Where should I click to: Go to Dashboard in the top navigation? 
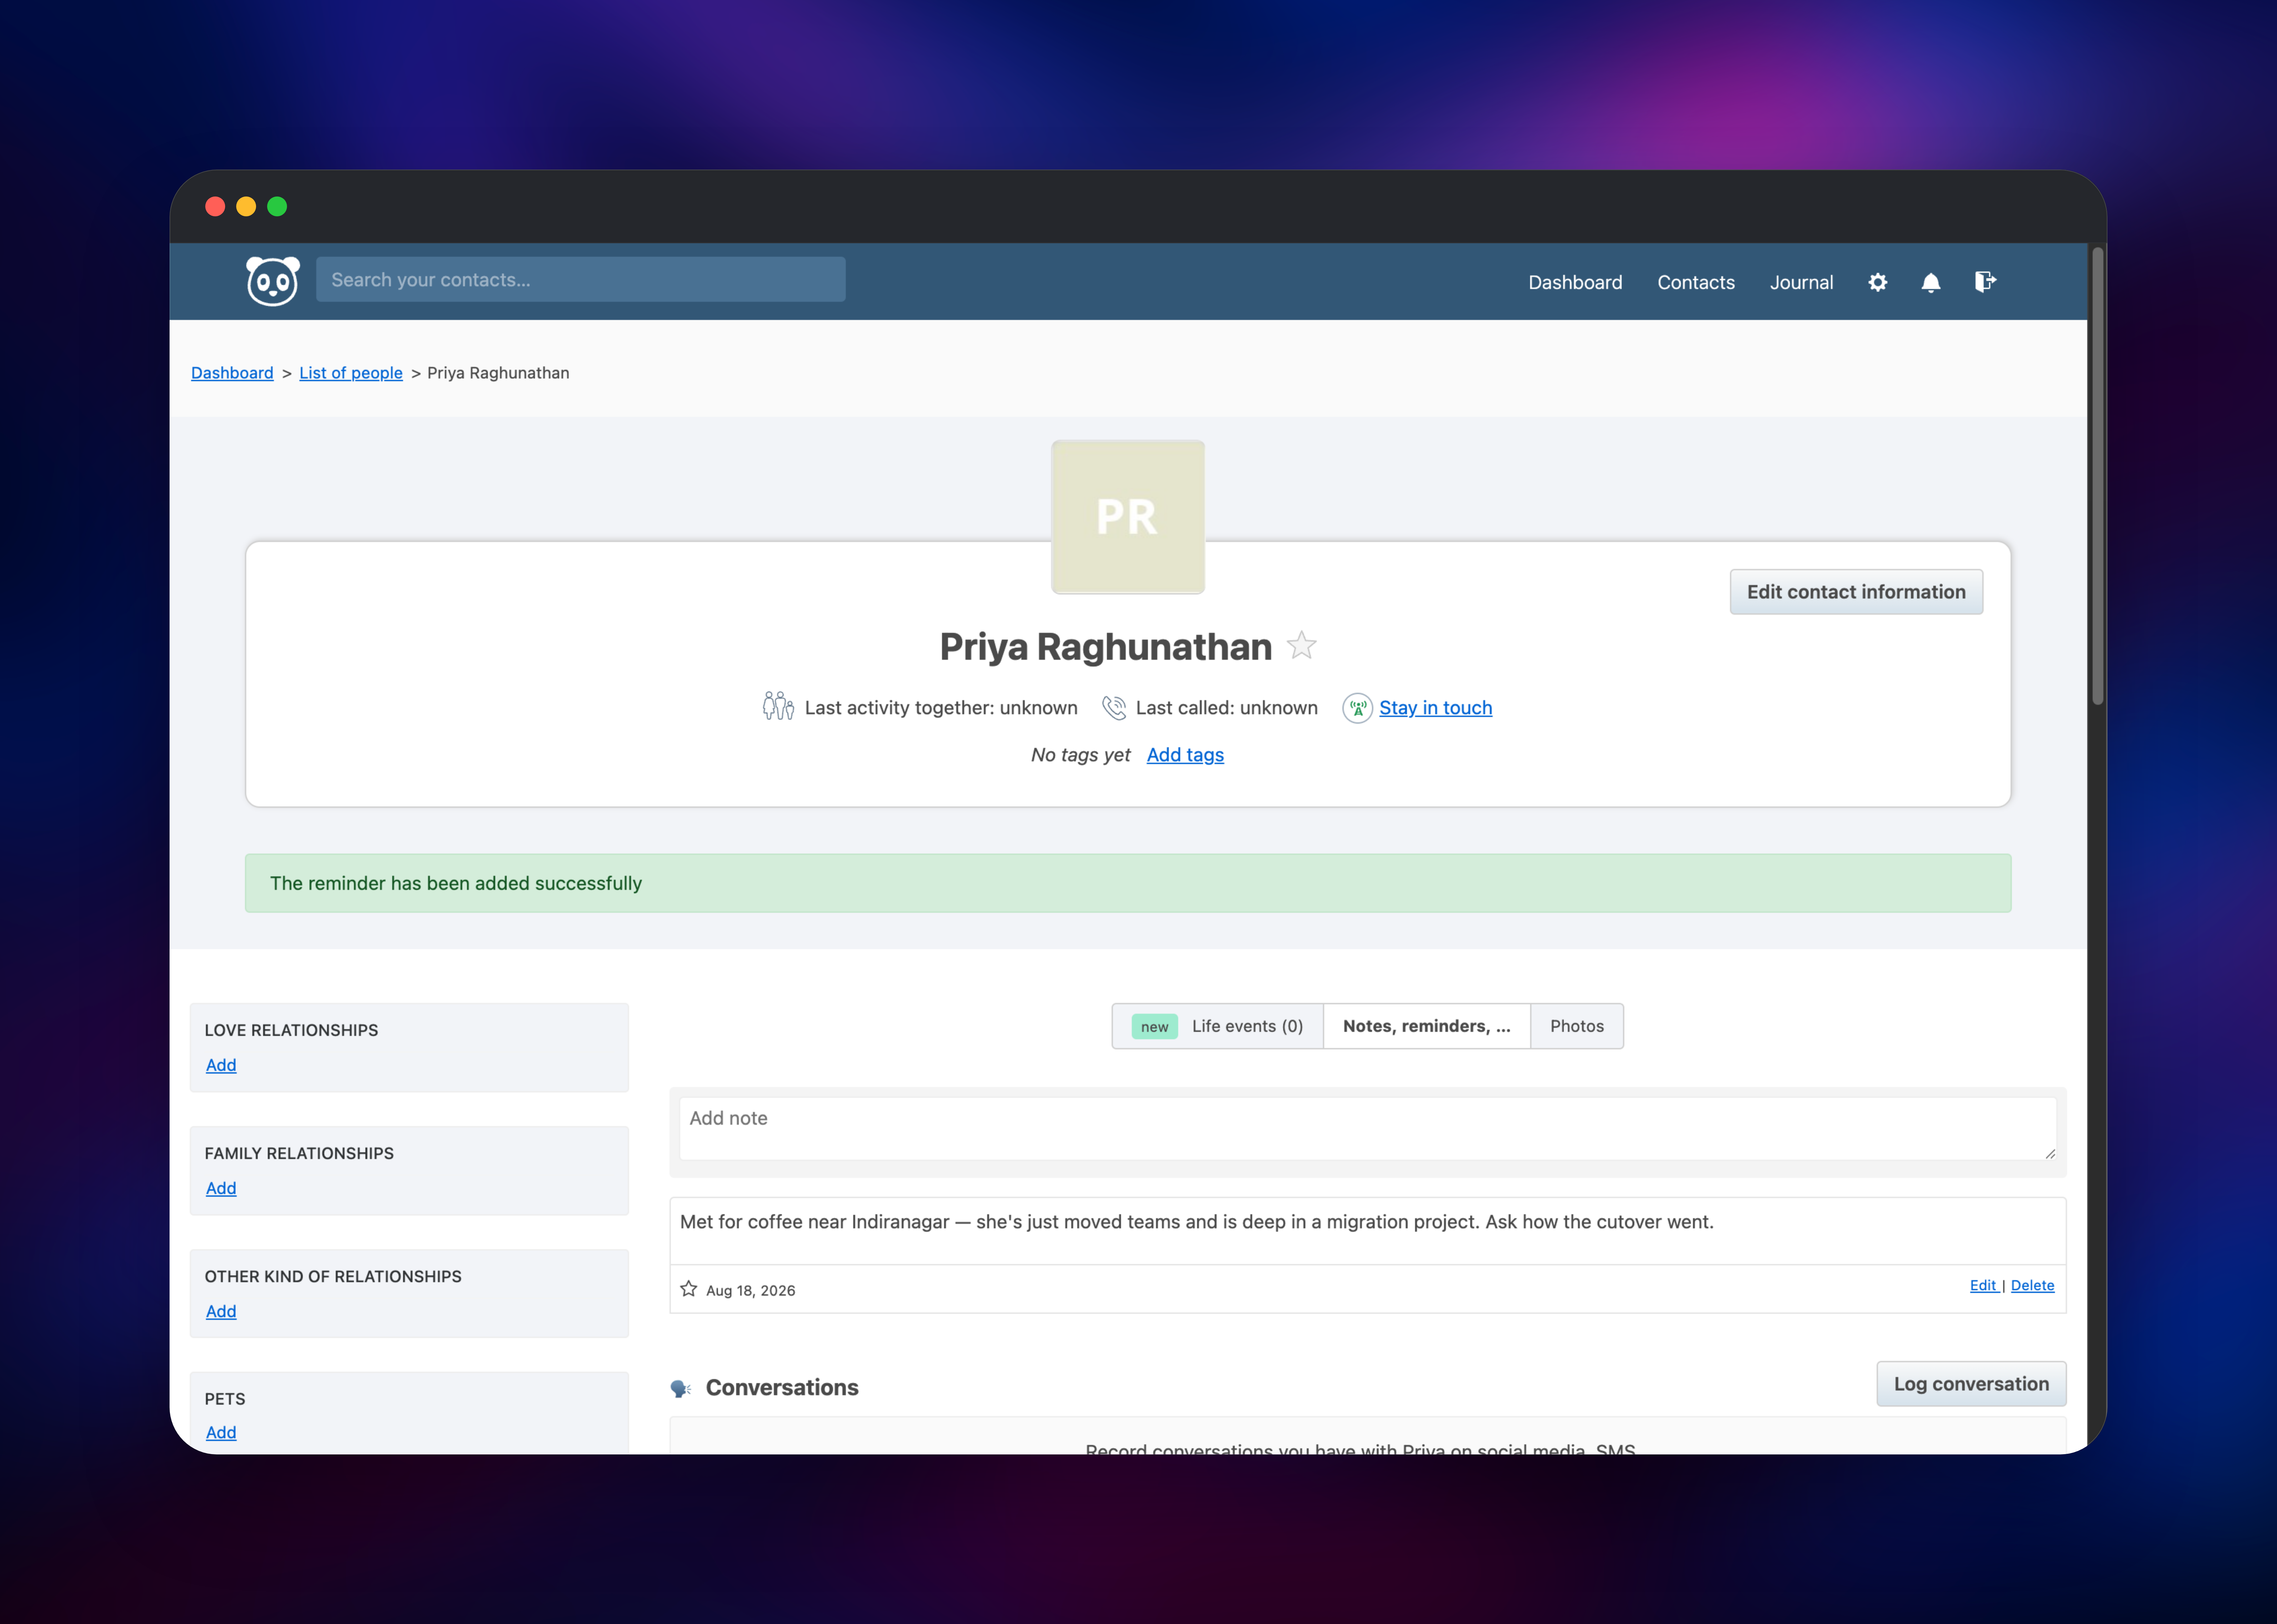click(1575, 283)
